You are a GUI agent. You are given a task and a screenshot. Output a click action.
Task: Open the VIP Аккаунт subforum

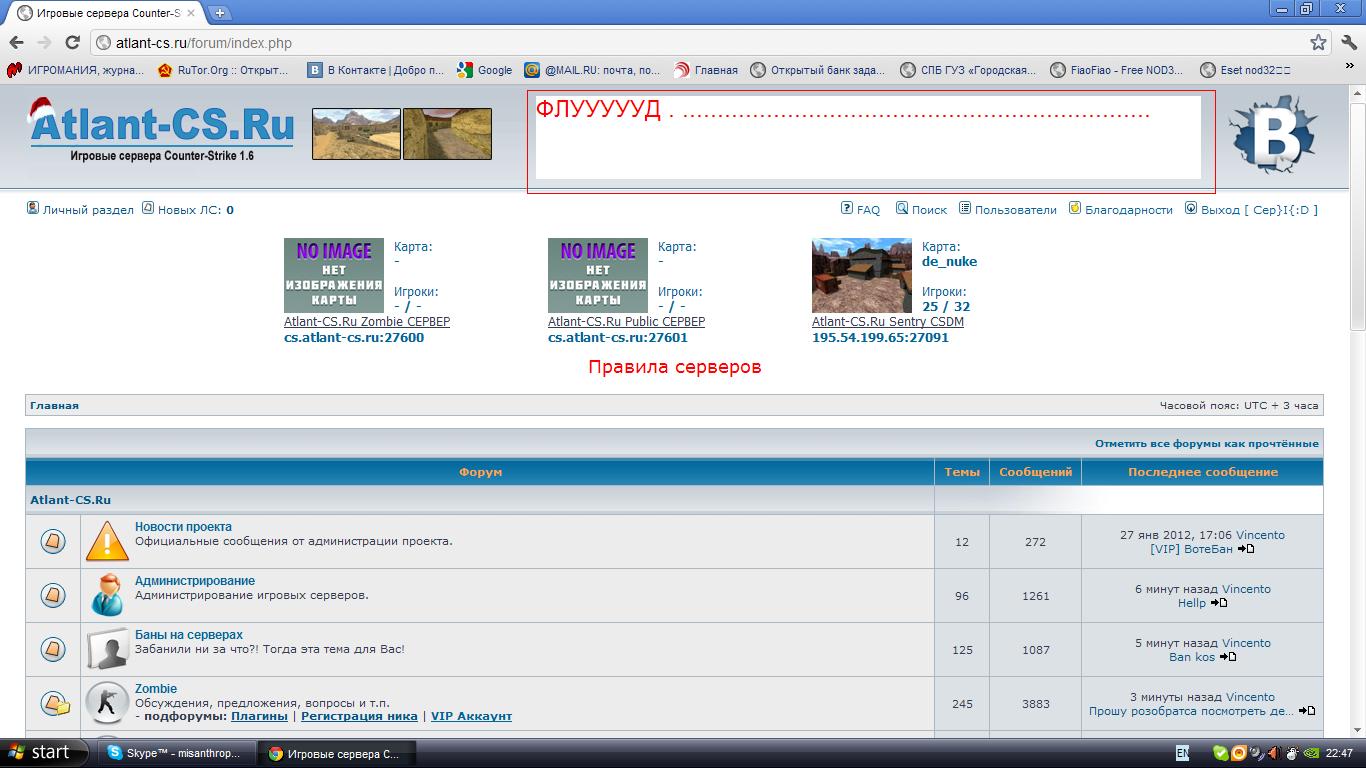coord(471,716)
